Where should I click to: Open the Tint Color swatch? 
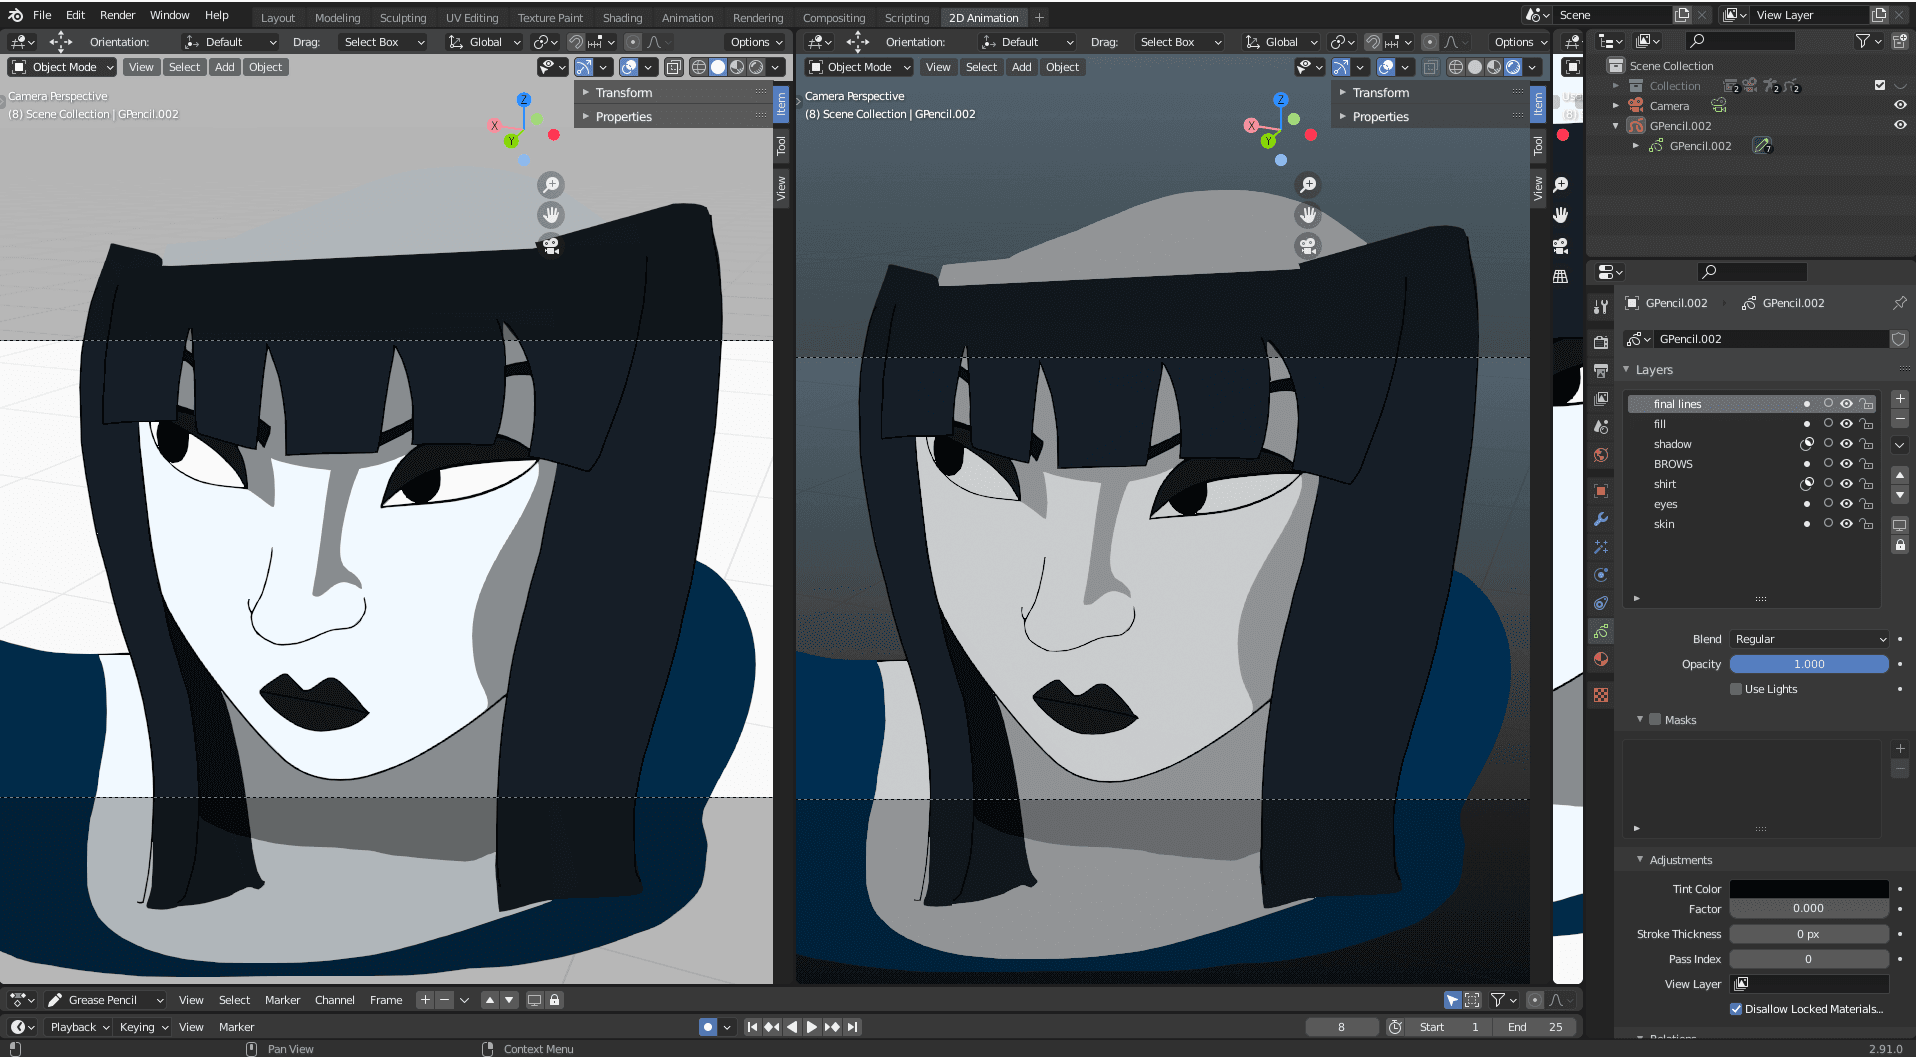(x=1809, y=889)
